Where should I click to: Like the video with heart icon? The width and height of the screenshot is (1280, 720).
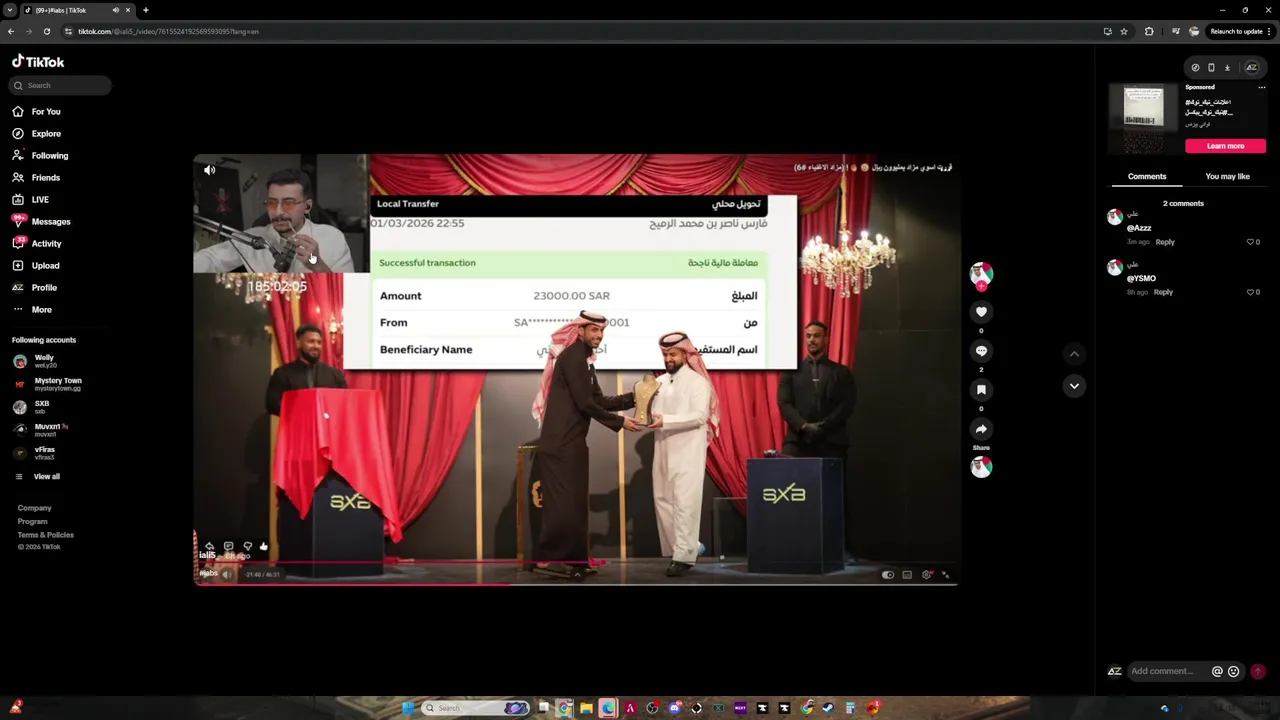(x=981, y=312)
